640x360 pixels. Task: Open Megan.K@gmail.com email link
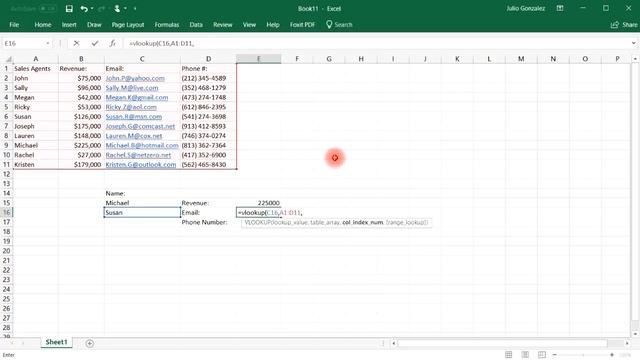click(137, 98)
